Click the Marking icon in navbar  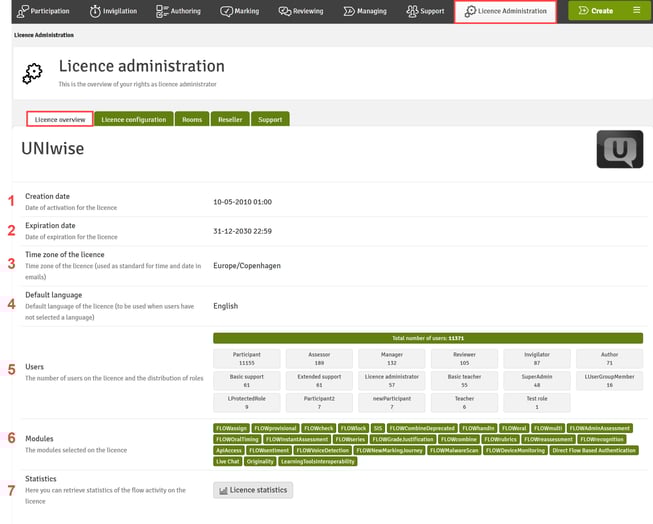(x=227, y=11)
